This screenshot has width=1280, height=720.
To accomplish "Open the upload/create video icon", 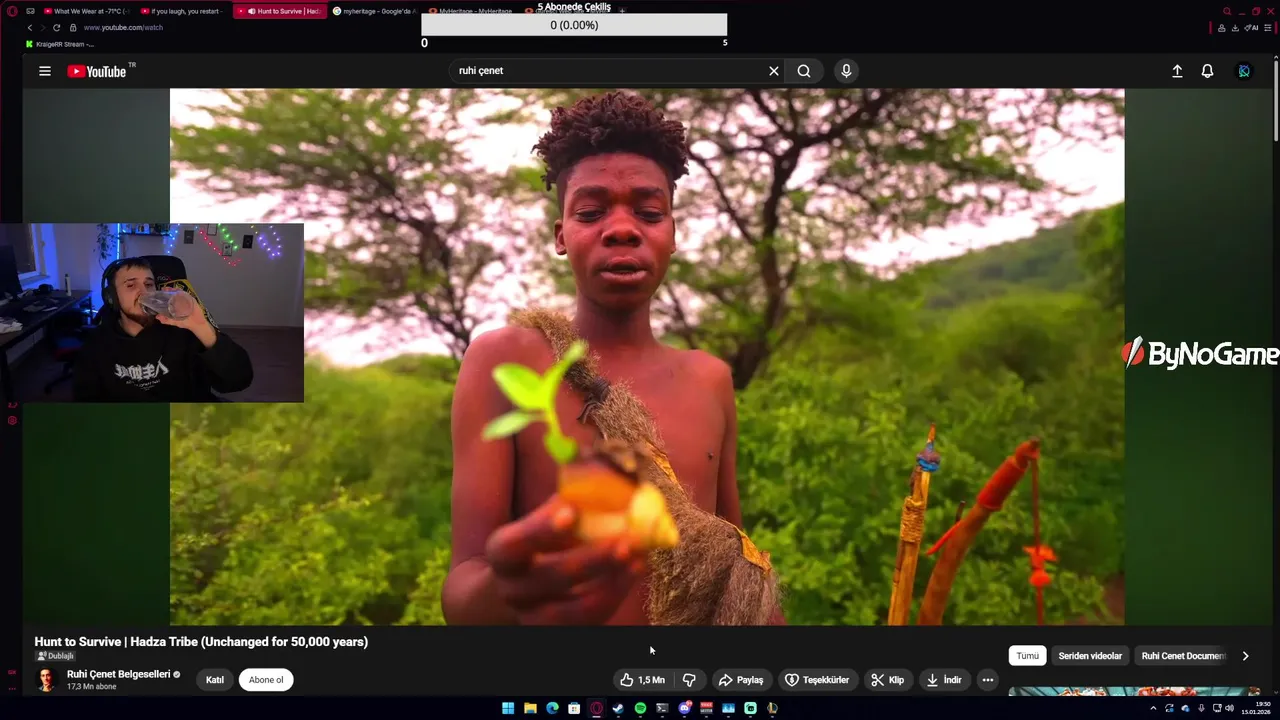I will [x=1177, y=71].
